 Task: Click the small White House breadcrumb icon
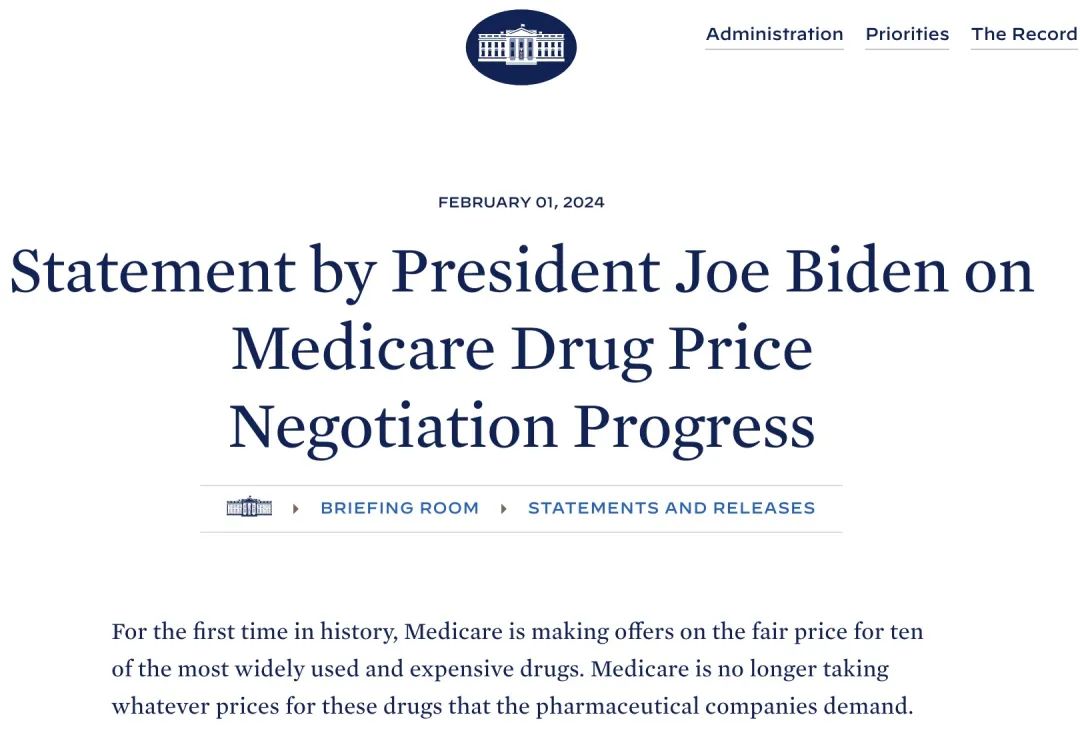pos(249,508)
